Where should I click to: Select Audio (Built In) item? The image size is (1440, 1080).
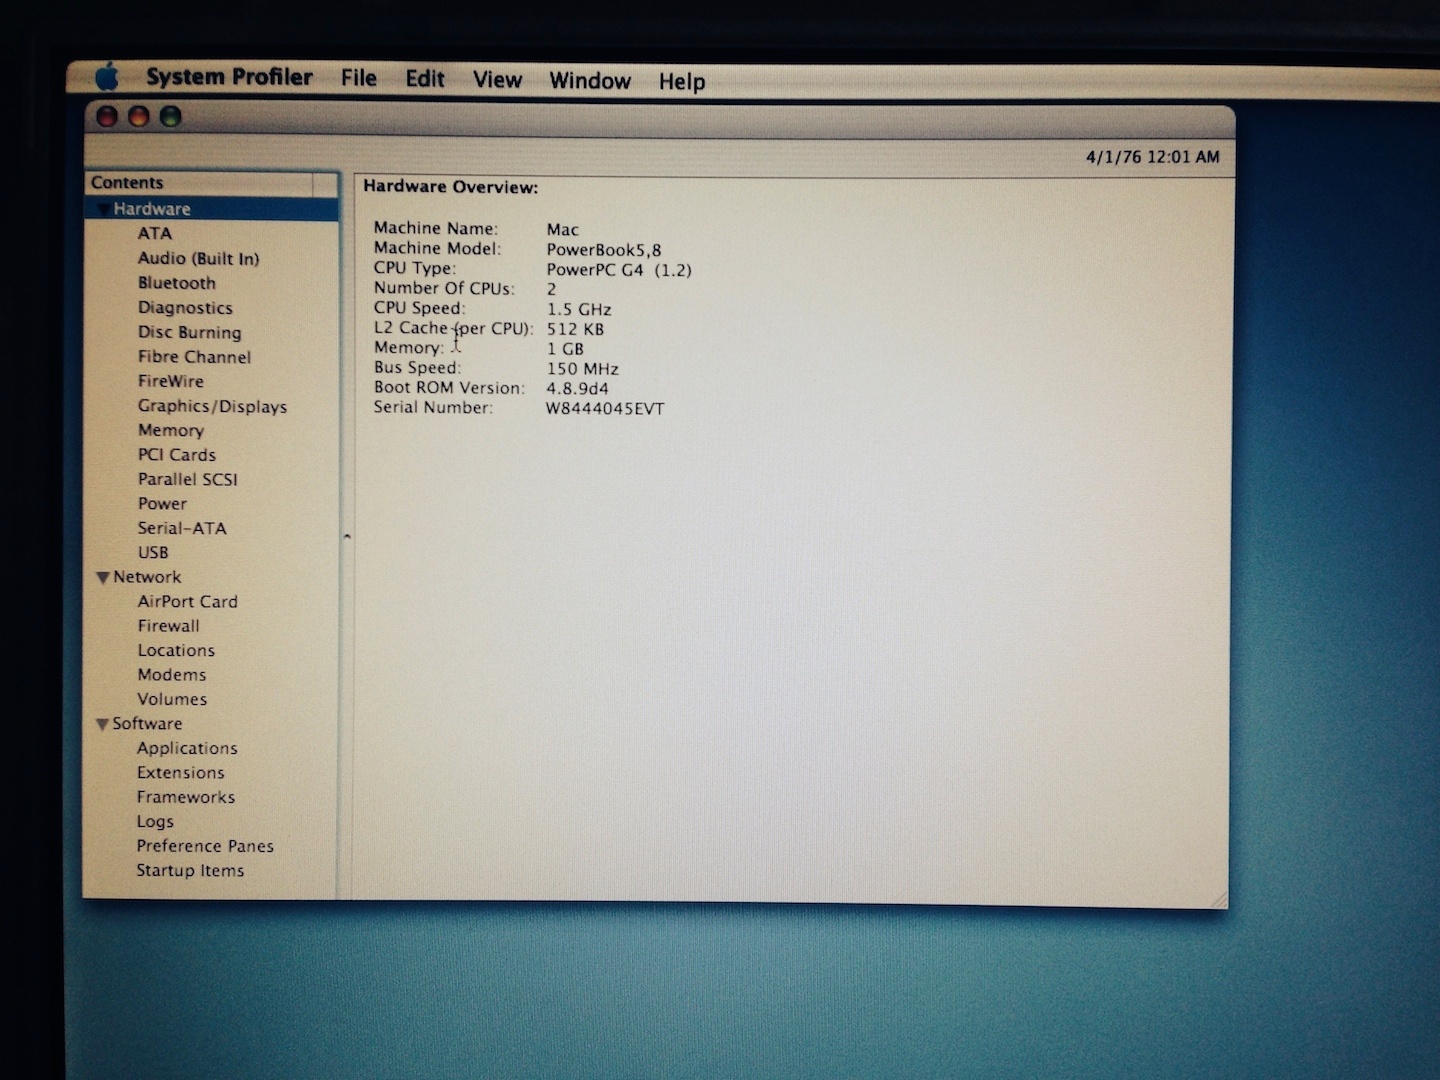pos(198,258)
